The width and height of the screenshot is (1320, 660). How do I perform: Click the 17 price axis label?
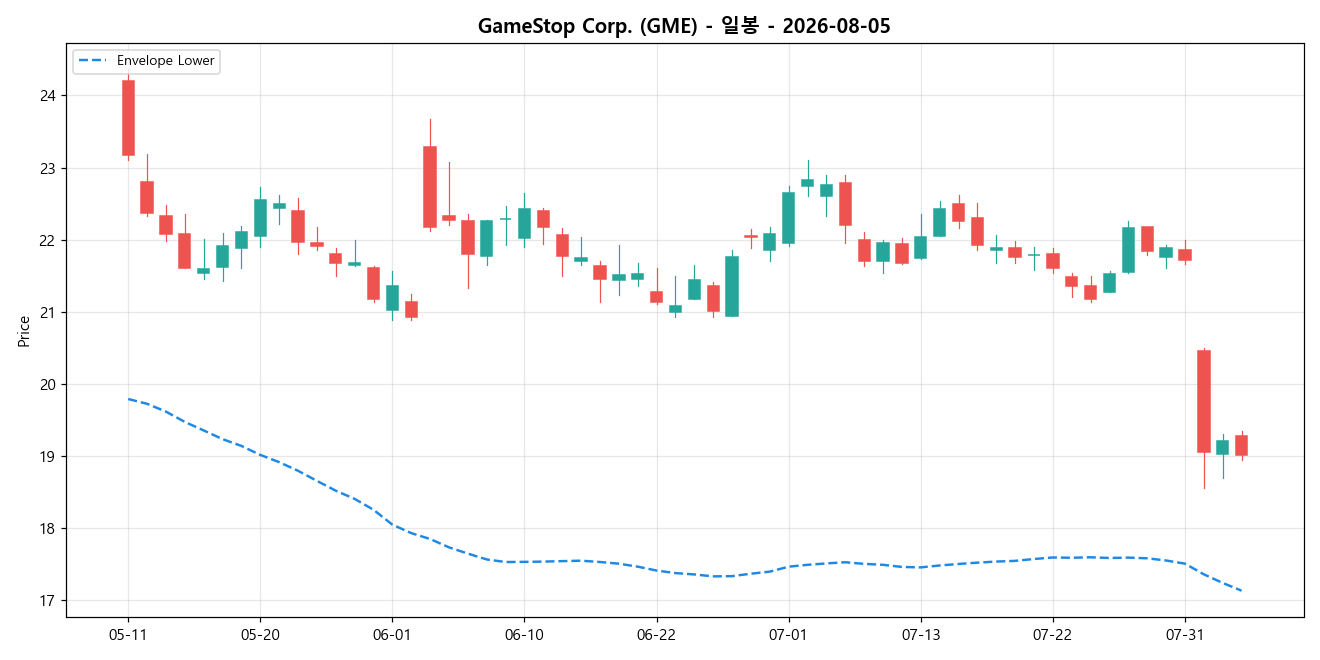[48, 601]
